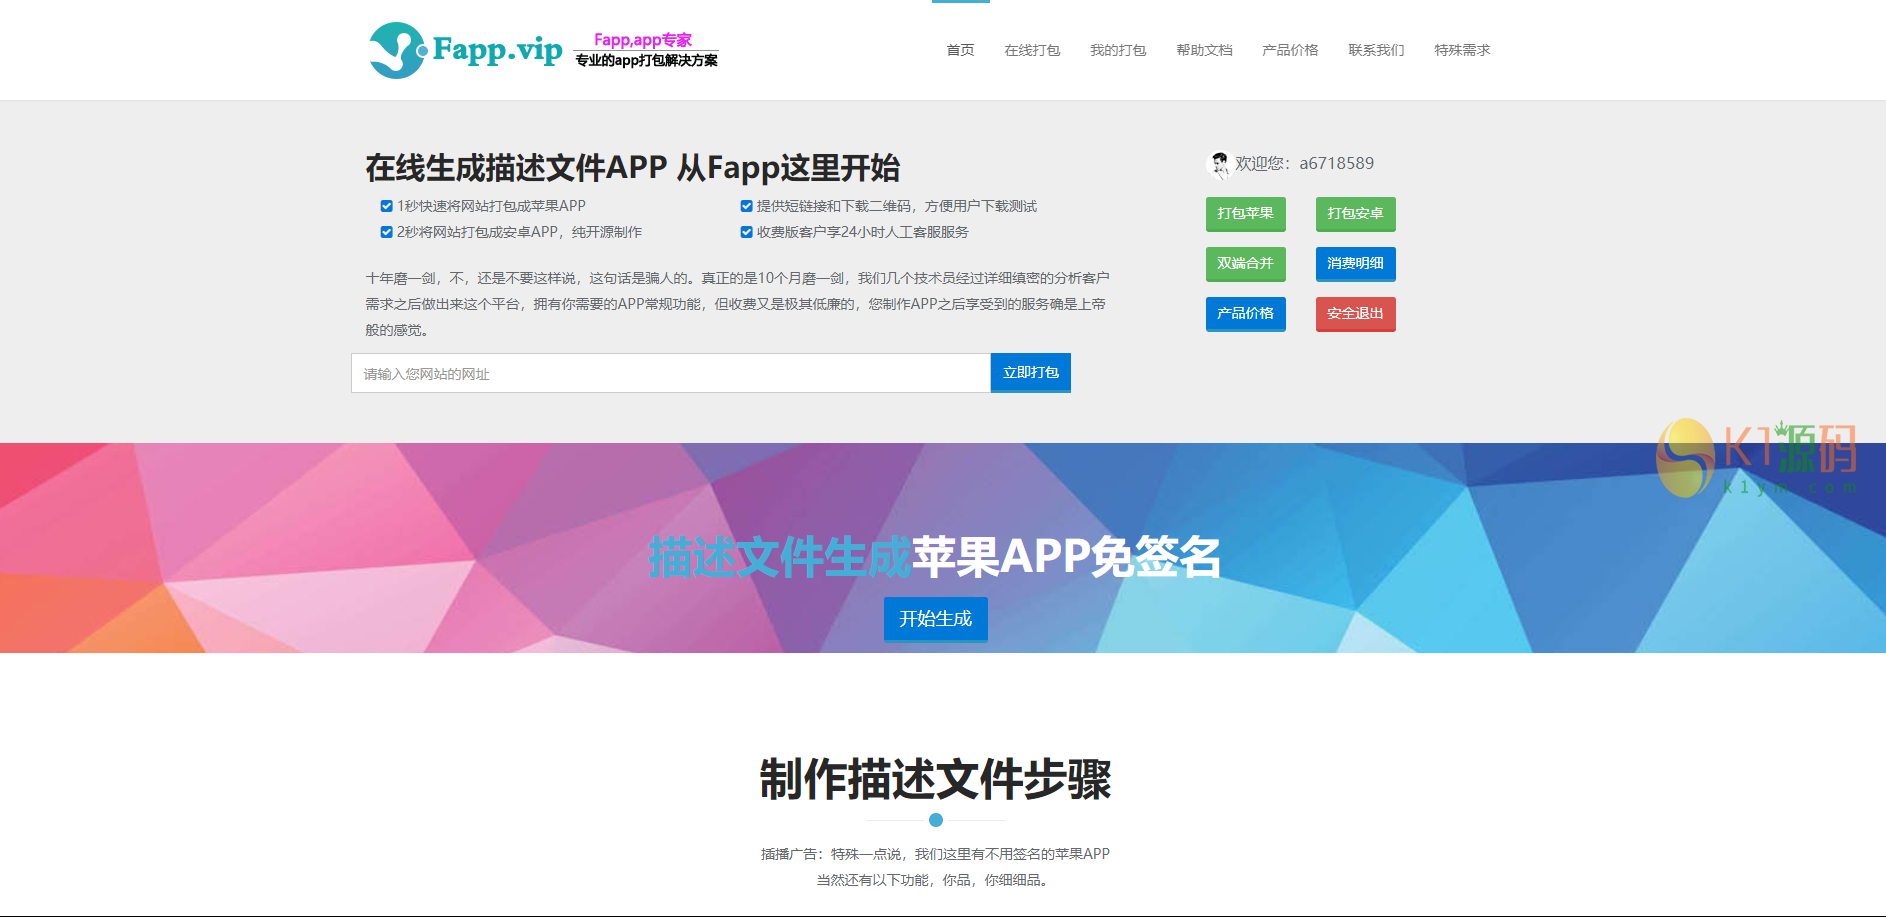Toggle the 2秒将网站打包成安卓APP checkbox

pos(386,233)
